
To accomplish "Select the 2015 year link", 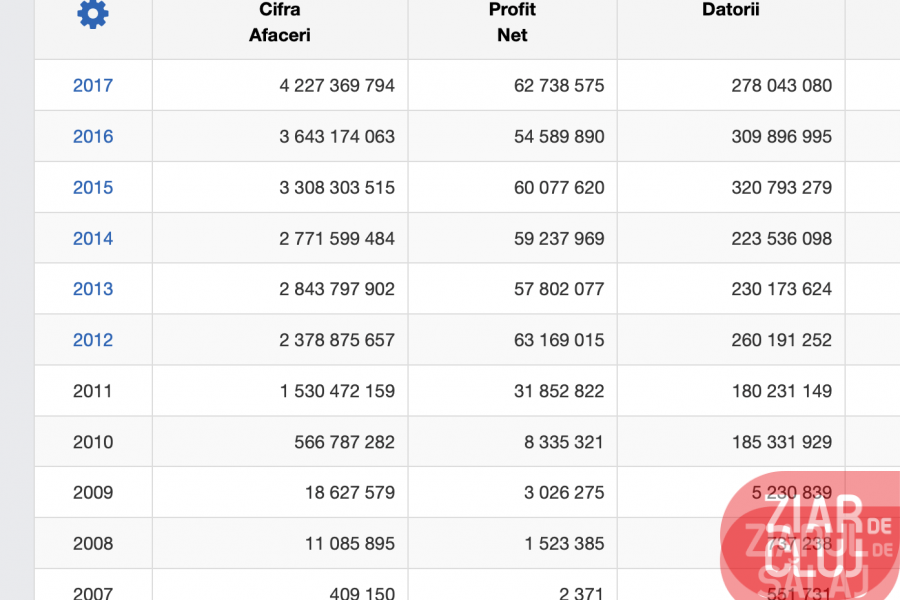I will point(93,188).
